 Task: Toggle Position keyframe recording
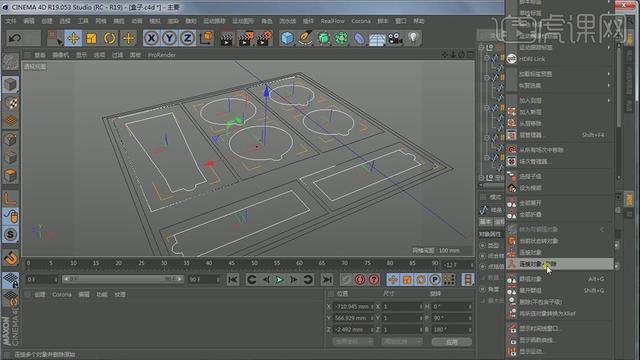tap(393, 280)
